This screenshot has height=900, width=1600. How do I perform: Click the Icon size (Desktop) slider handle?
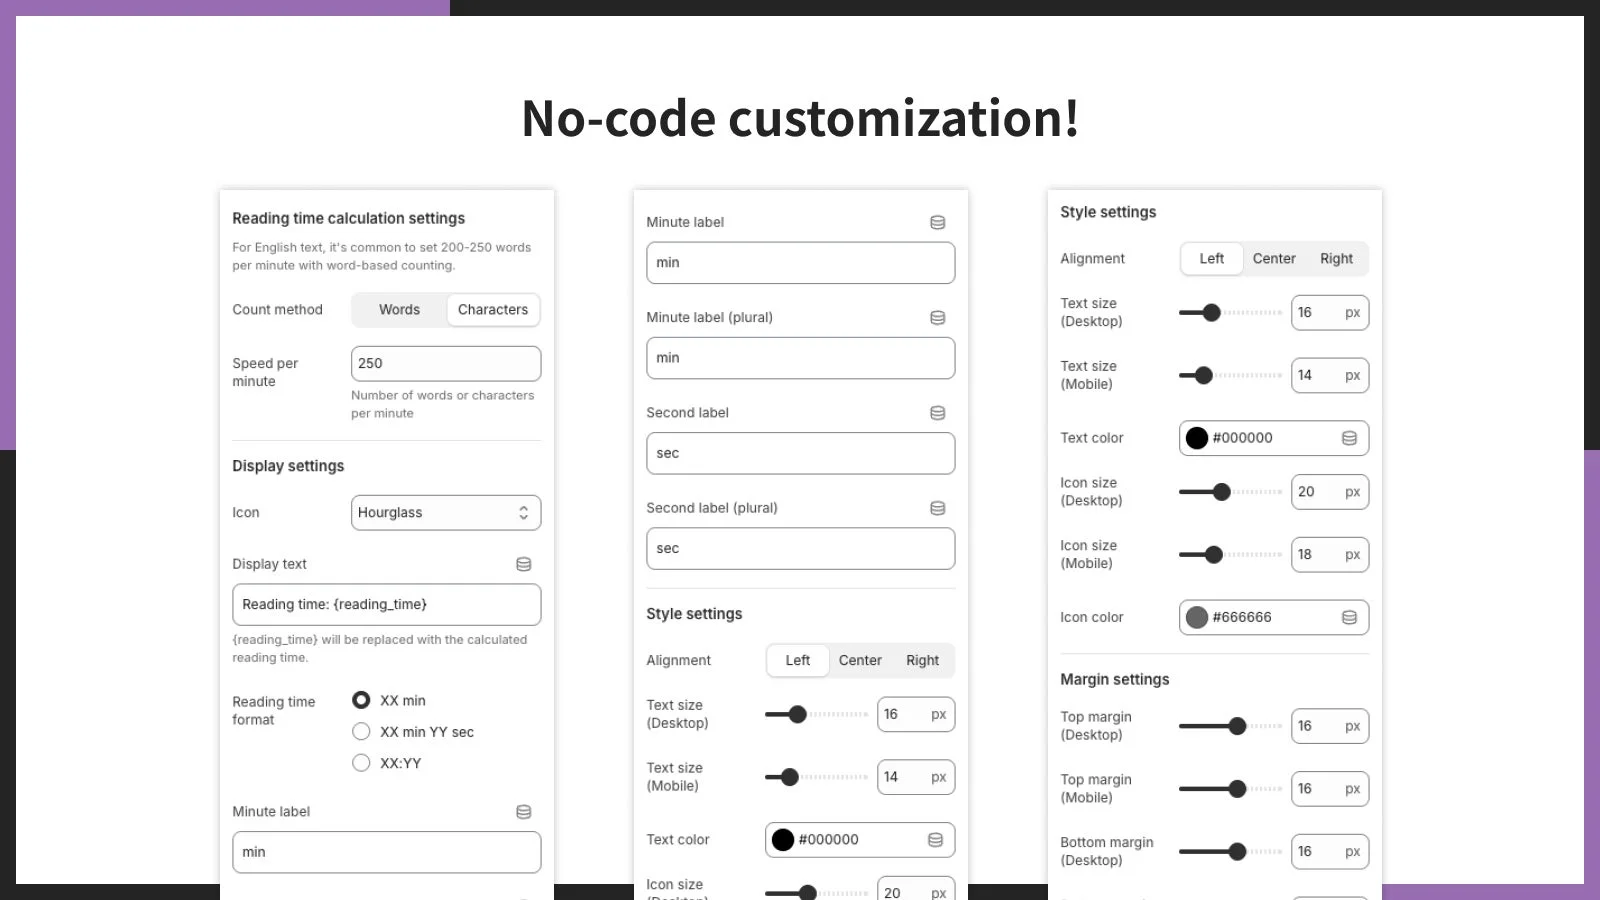point(1222,491)
